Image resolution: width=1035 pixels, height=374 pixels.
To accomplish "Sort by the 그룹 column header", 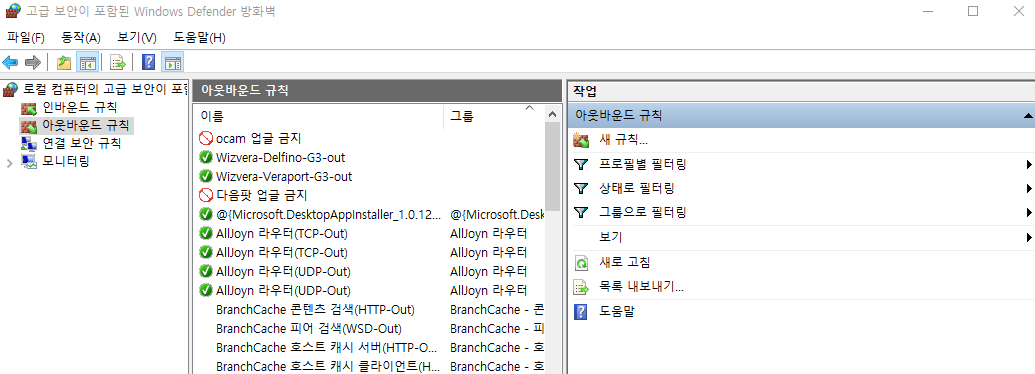I will click(494, 117).
